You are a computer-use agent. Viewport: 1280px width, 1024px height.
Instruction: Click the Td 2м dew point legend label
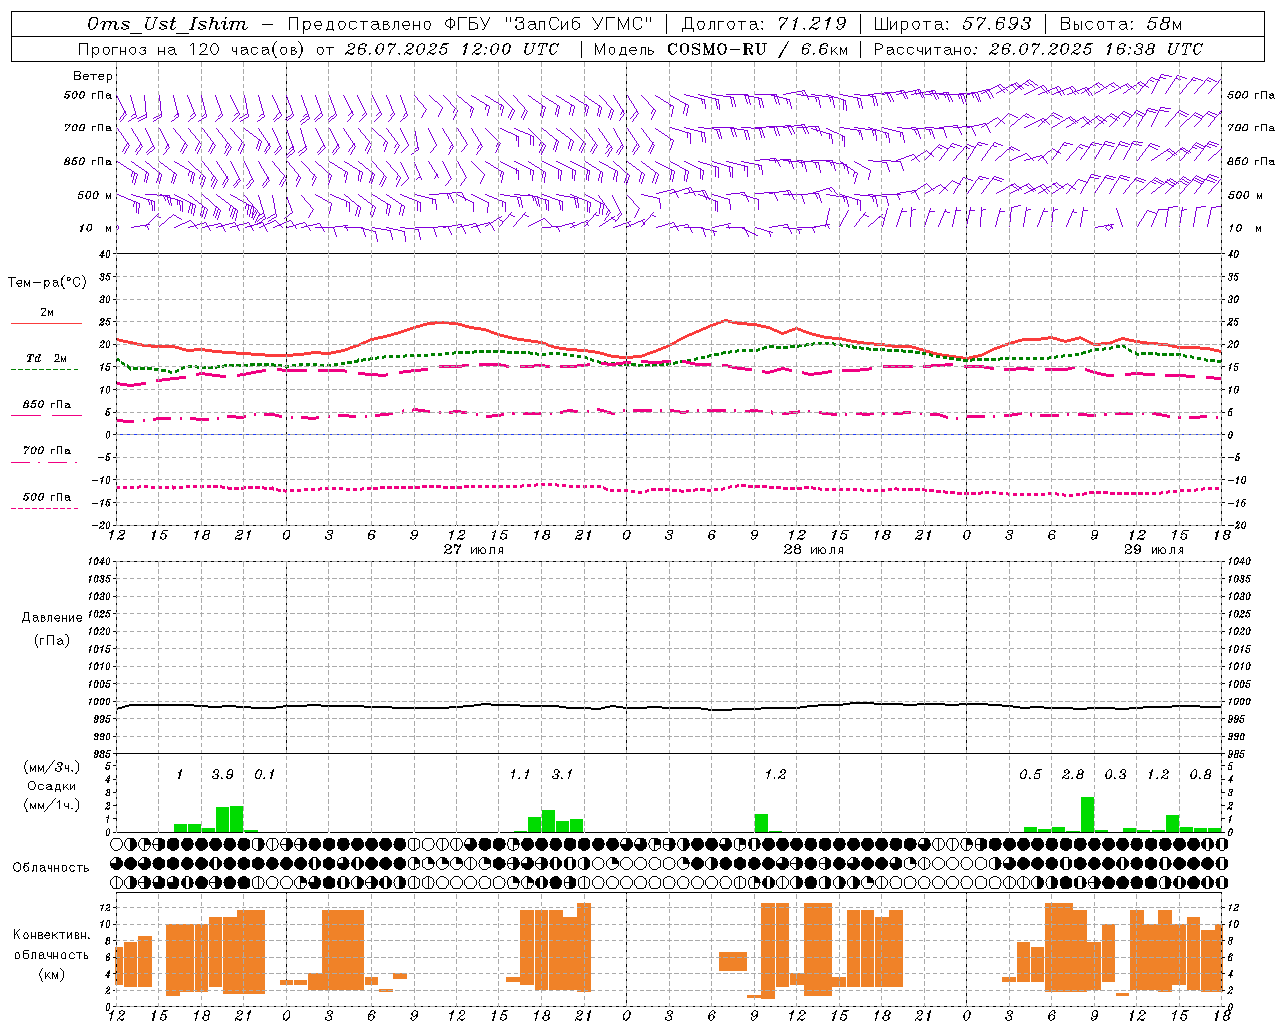point(47,358)
